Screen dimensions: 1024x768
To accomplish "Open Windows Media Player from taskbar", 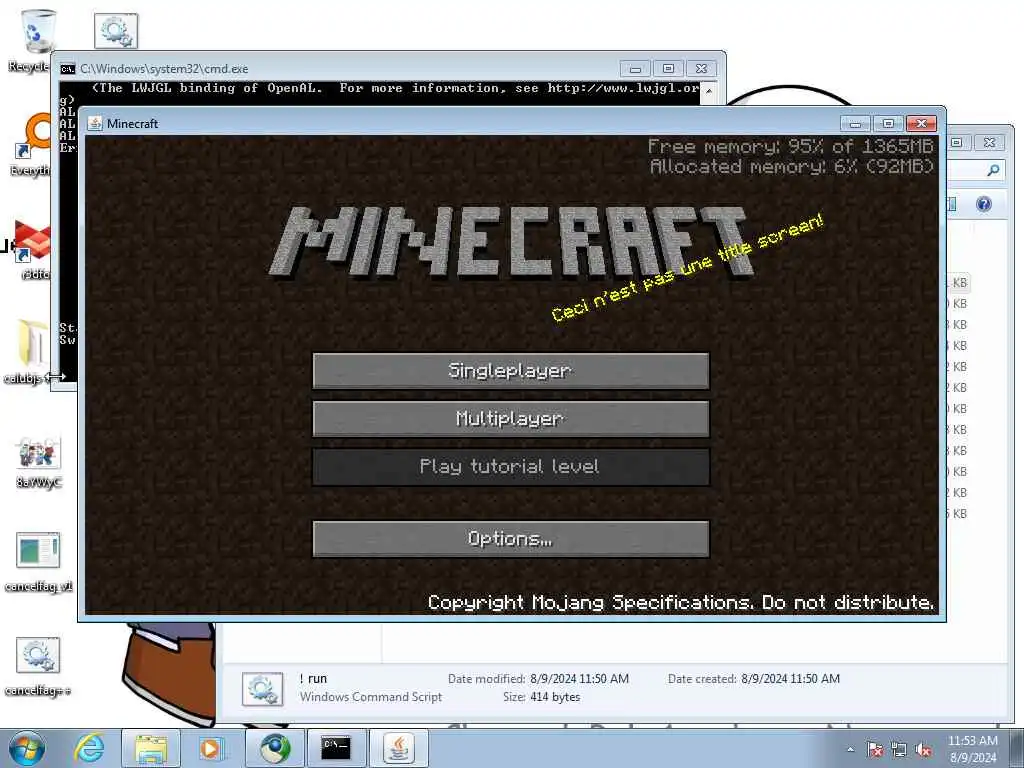I will pos(211,748).
